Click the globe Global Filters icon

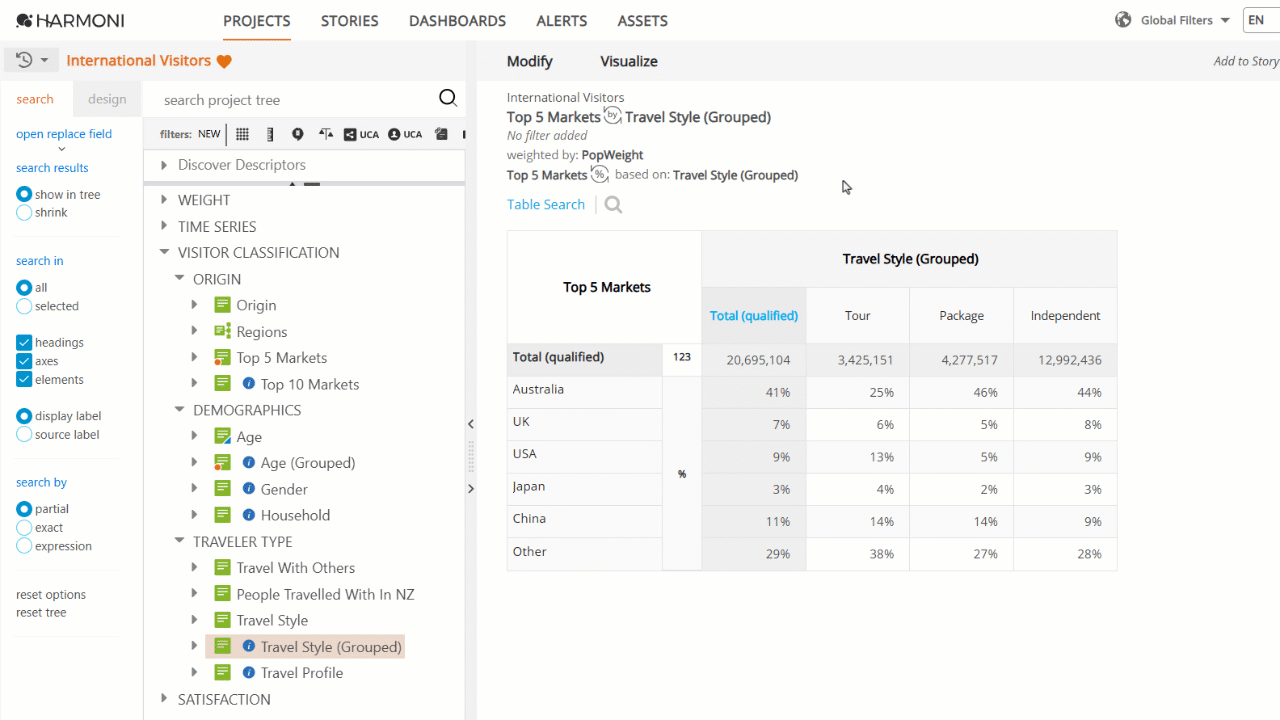tap(1123, 20)
